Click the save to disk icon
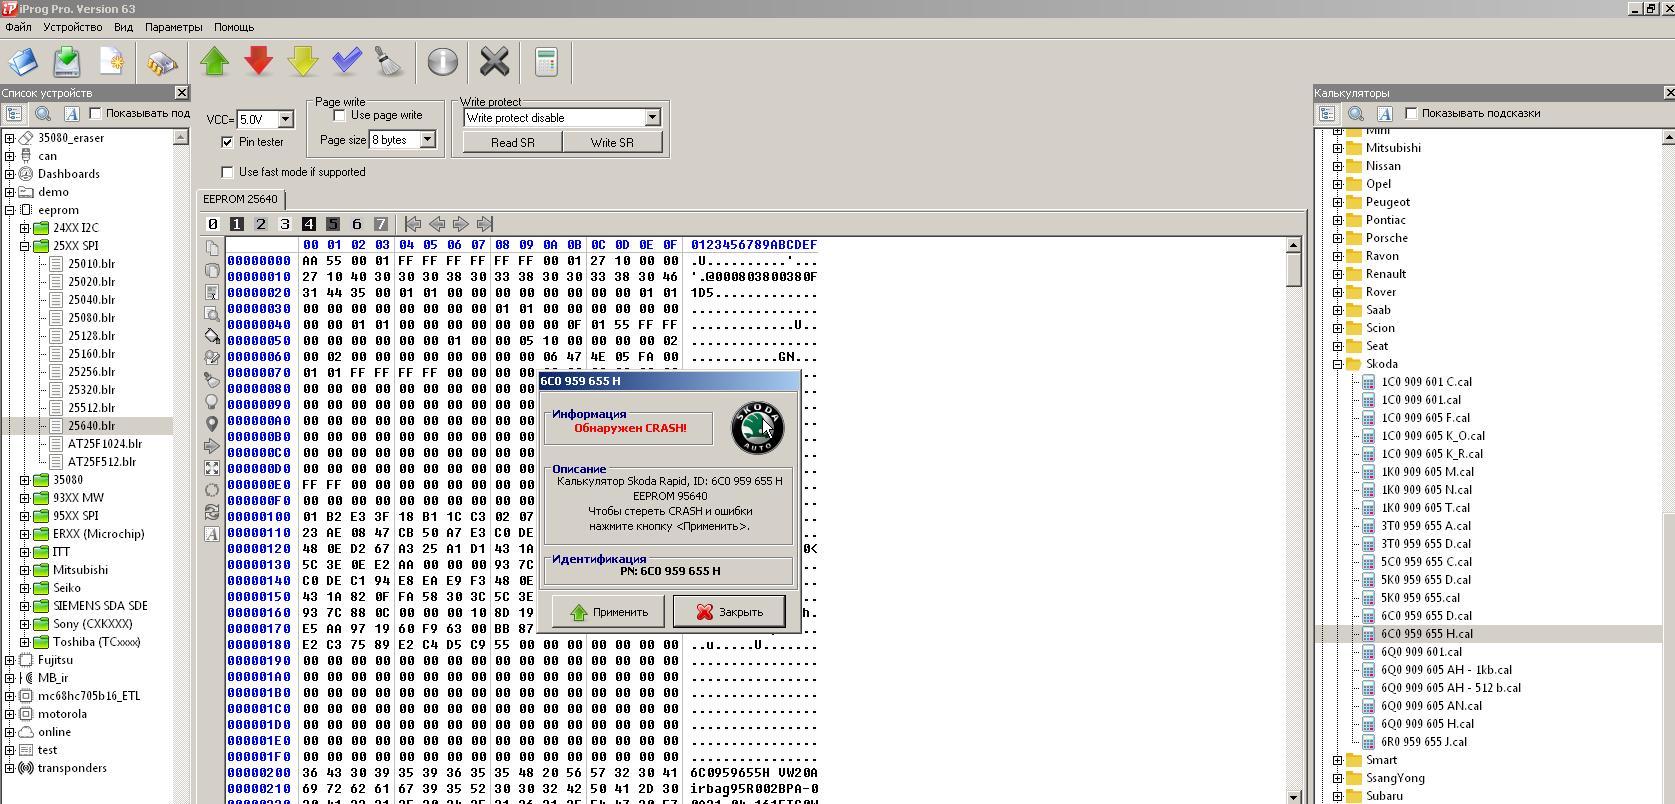Viewport: 1675px width, 804px height. pyautogui.click(x=67, y=62)
